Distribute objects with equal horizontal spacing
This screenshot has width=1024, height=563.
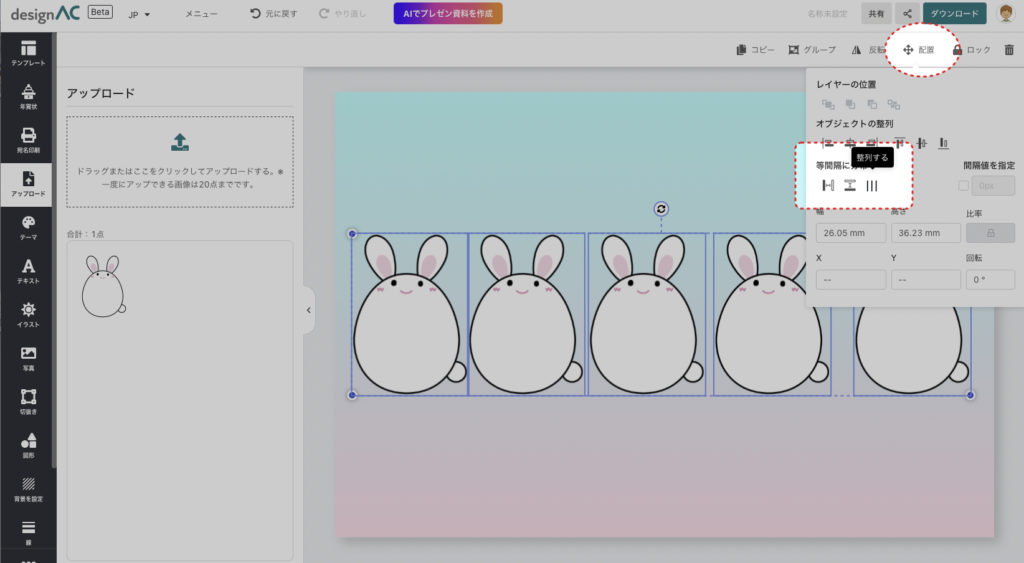(828, 185)
